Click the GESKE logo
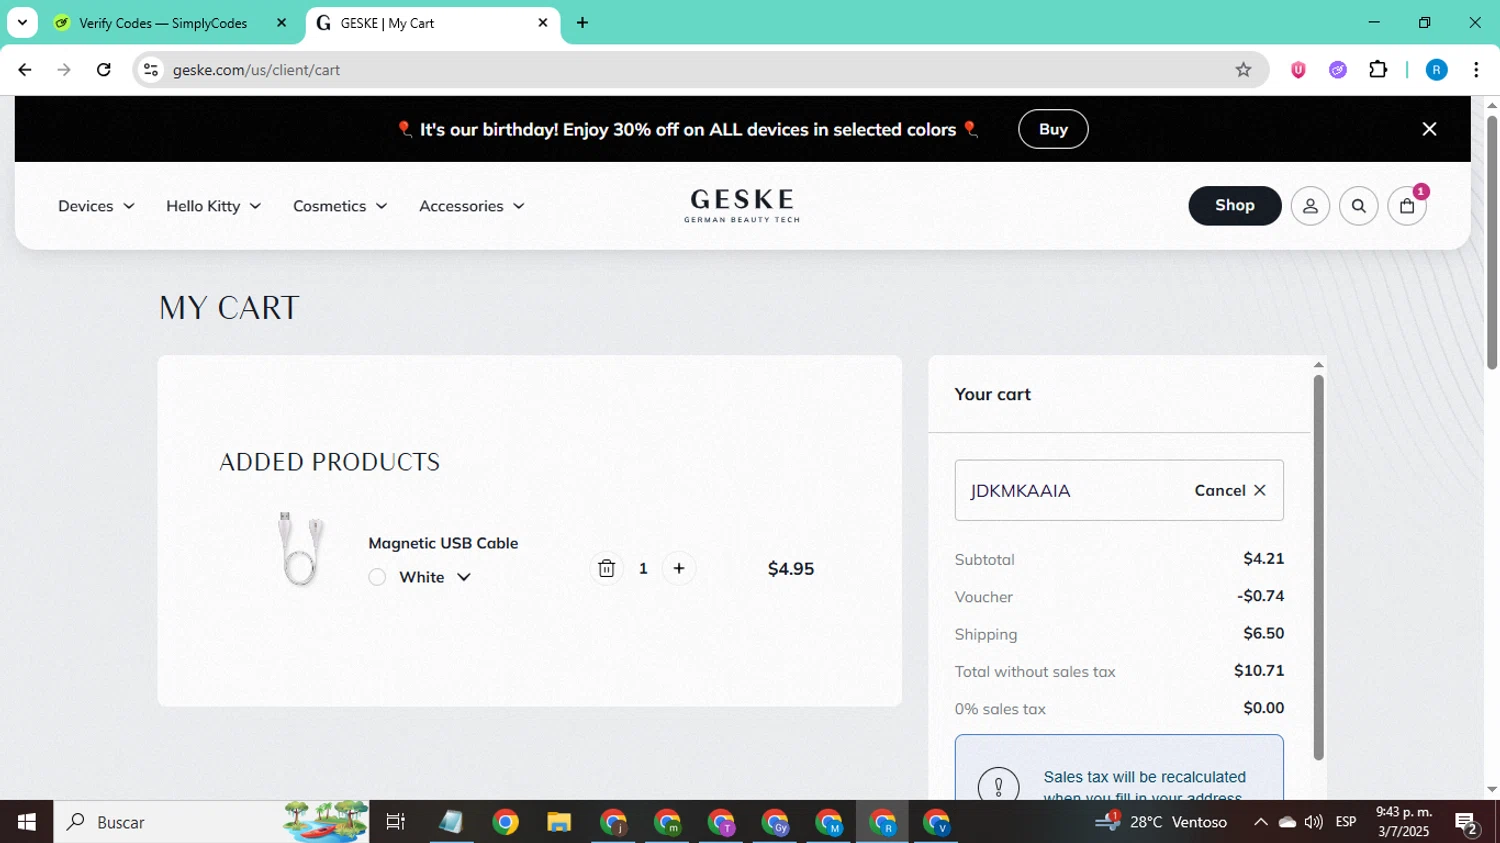 [x=742, y=205]
